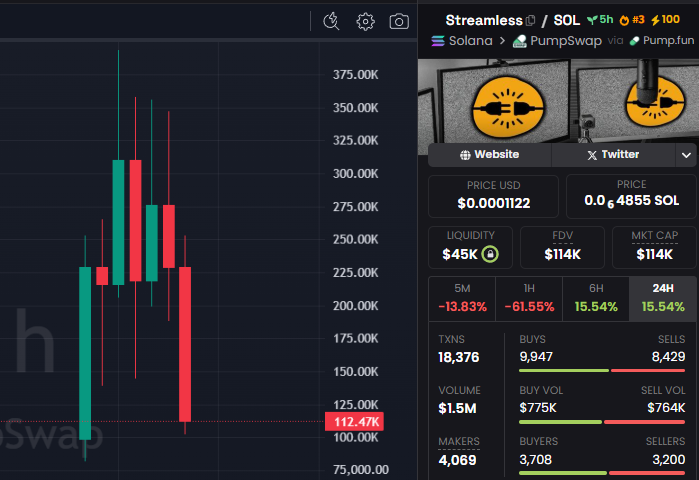Screen dimensions: 699x480
Task: Click the PRICE 4855 SOL box
Action: [631, 196]
